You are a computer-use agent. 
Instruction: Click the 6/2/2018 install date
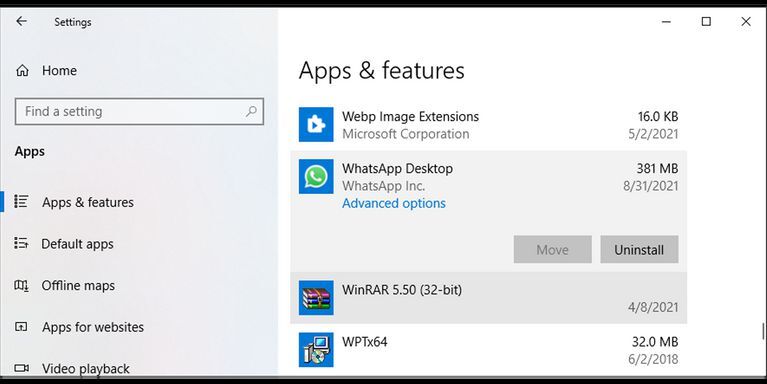(x=653, y=359)
